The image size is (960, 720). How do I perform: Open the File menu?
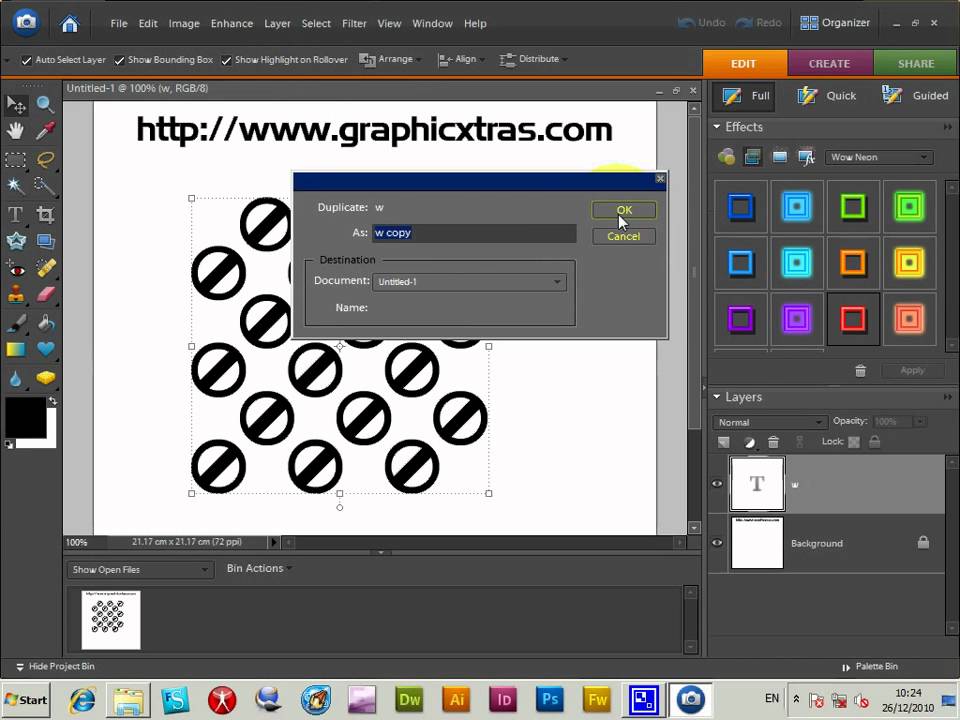click(x=119, y=23)
